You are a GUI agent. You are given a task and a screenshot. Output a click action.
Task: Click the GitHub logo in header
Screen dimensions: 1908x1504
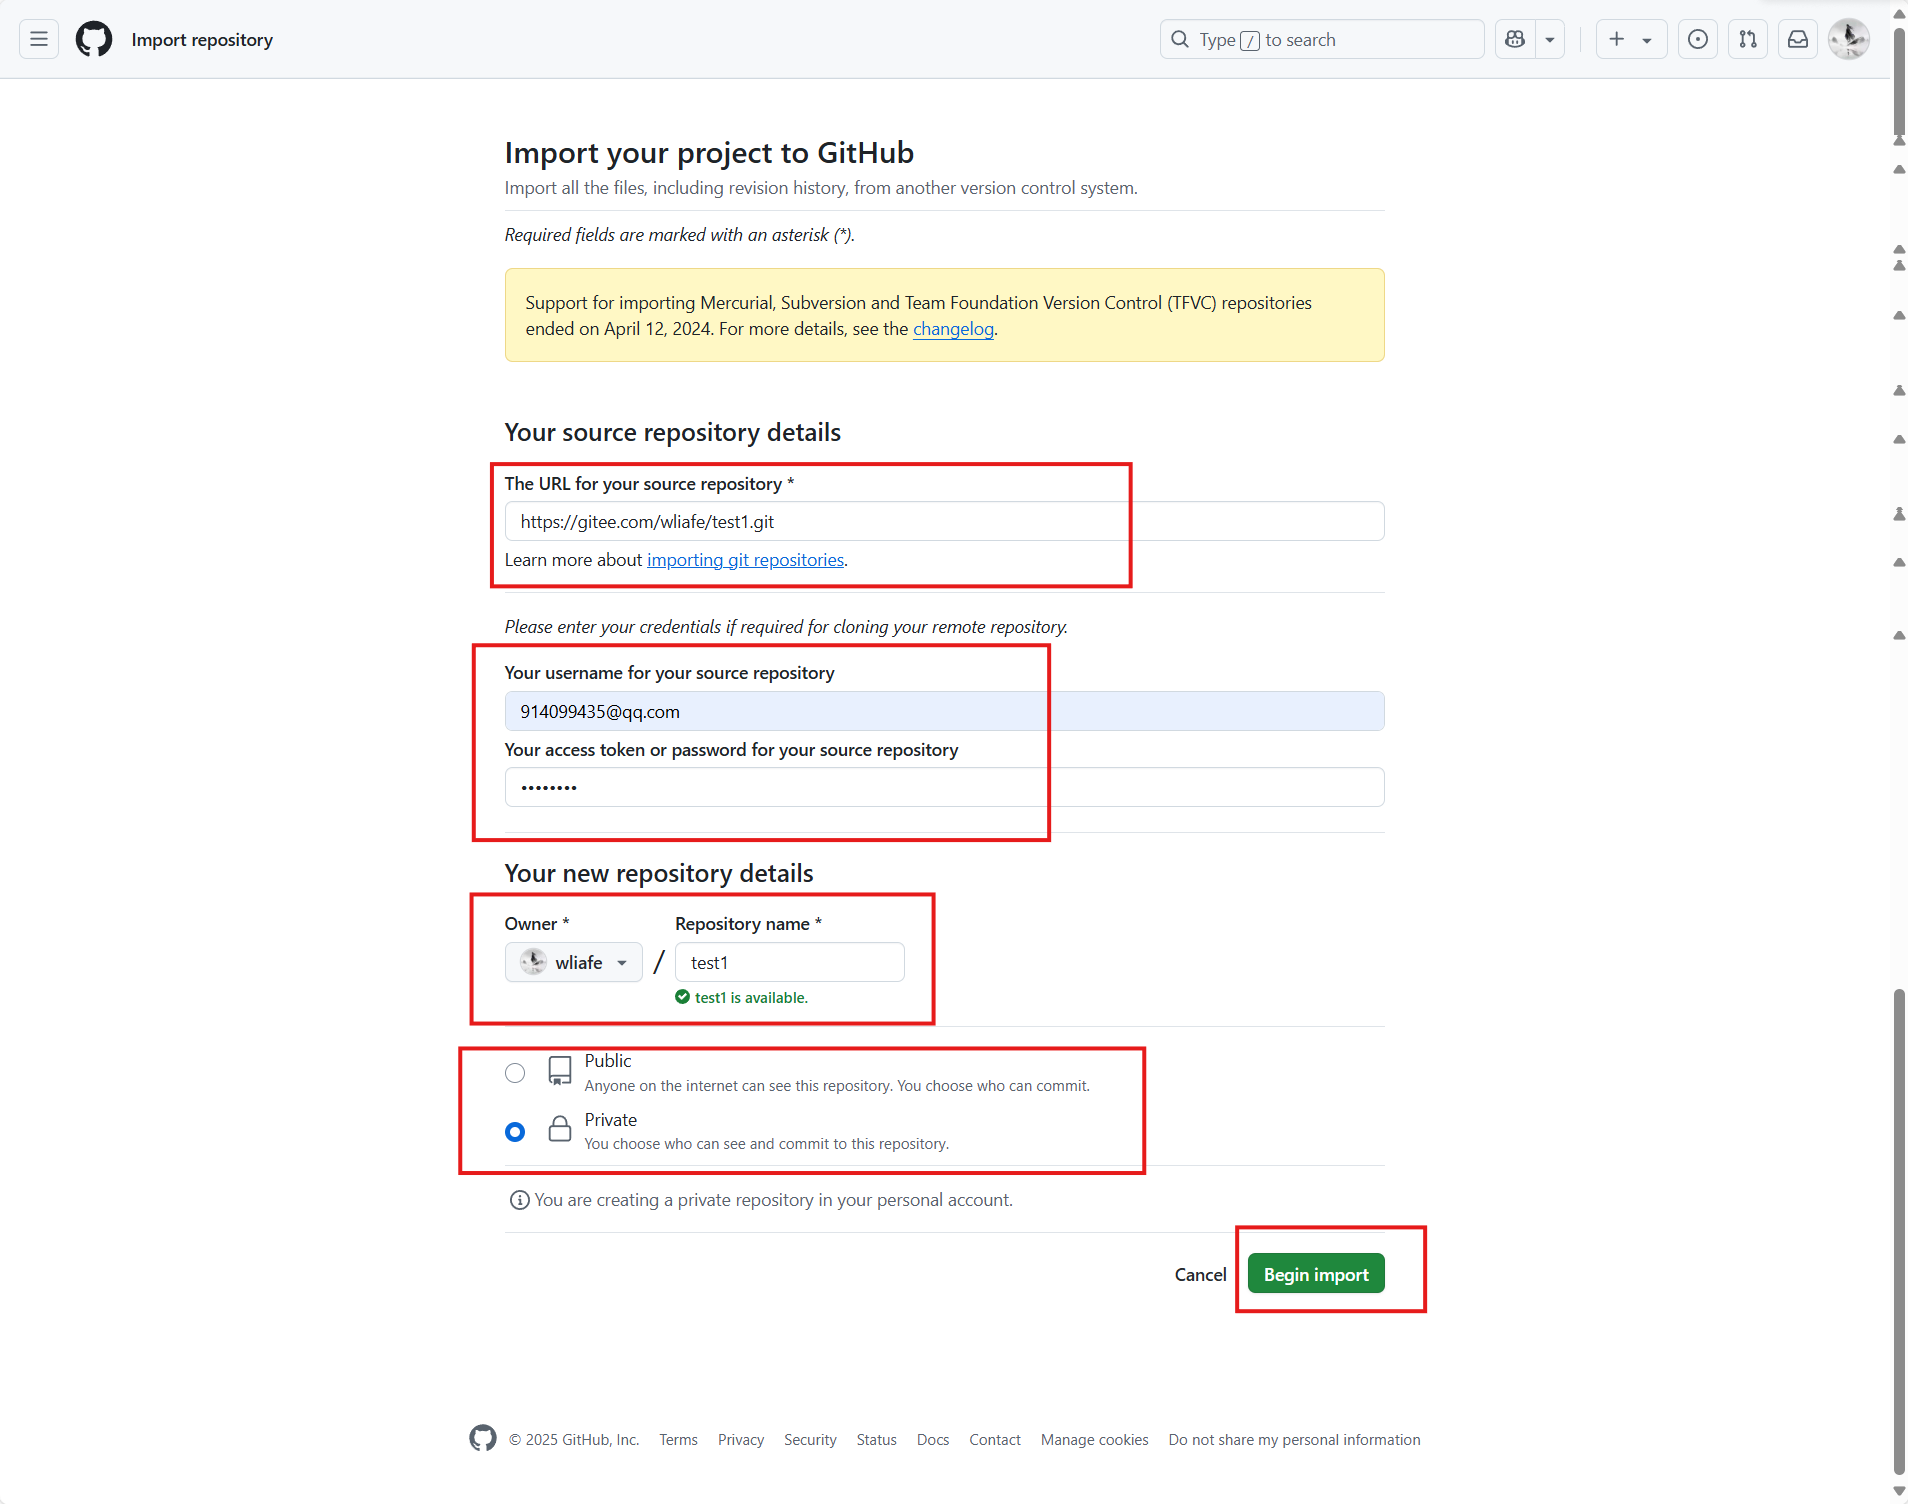click(x=94, y=40)
